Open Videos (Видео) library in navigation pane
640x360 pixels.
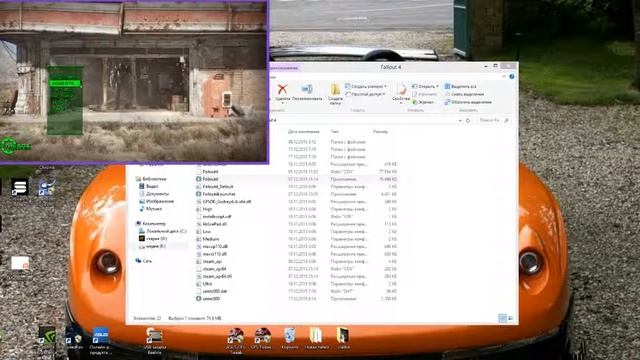pyautogui.click(x=149, y=186)
